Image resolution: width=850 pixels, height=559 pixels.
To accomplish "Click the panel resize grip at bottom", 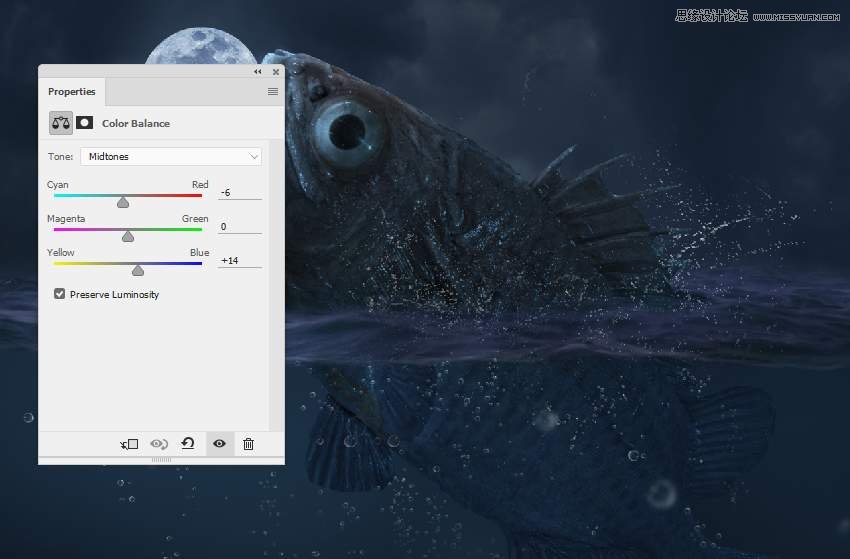I will pos(161,459).
